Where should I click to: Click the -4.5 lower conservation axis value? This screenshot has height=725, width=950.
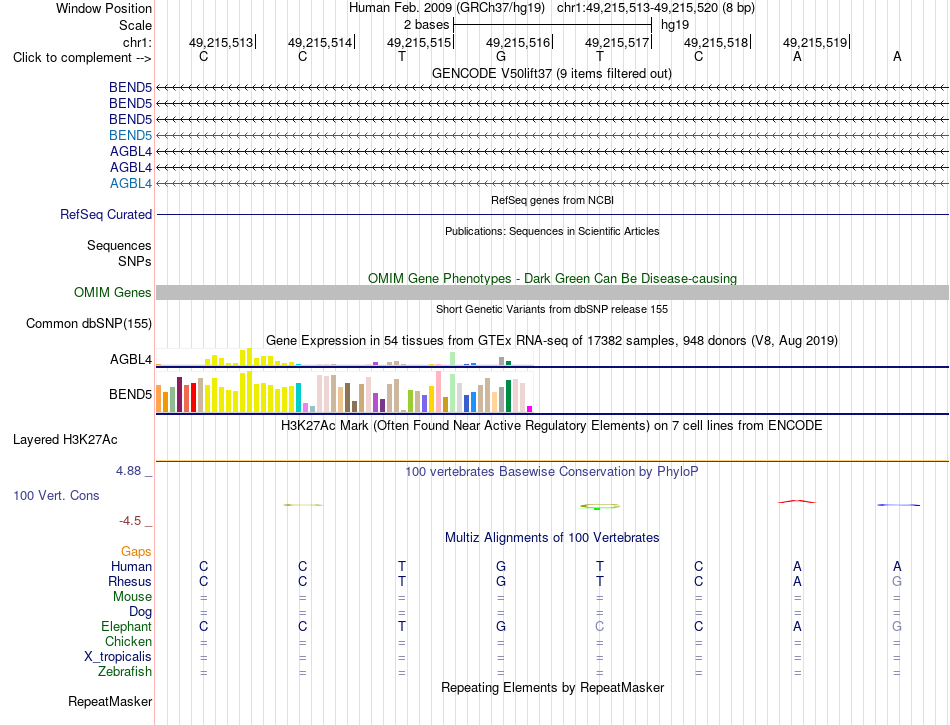coord(130,521)
